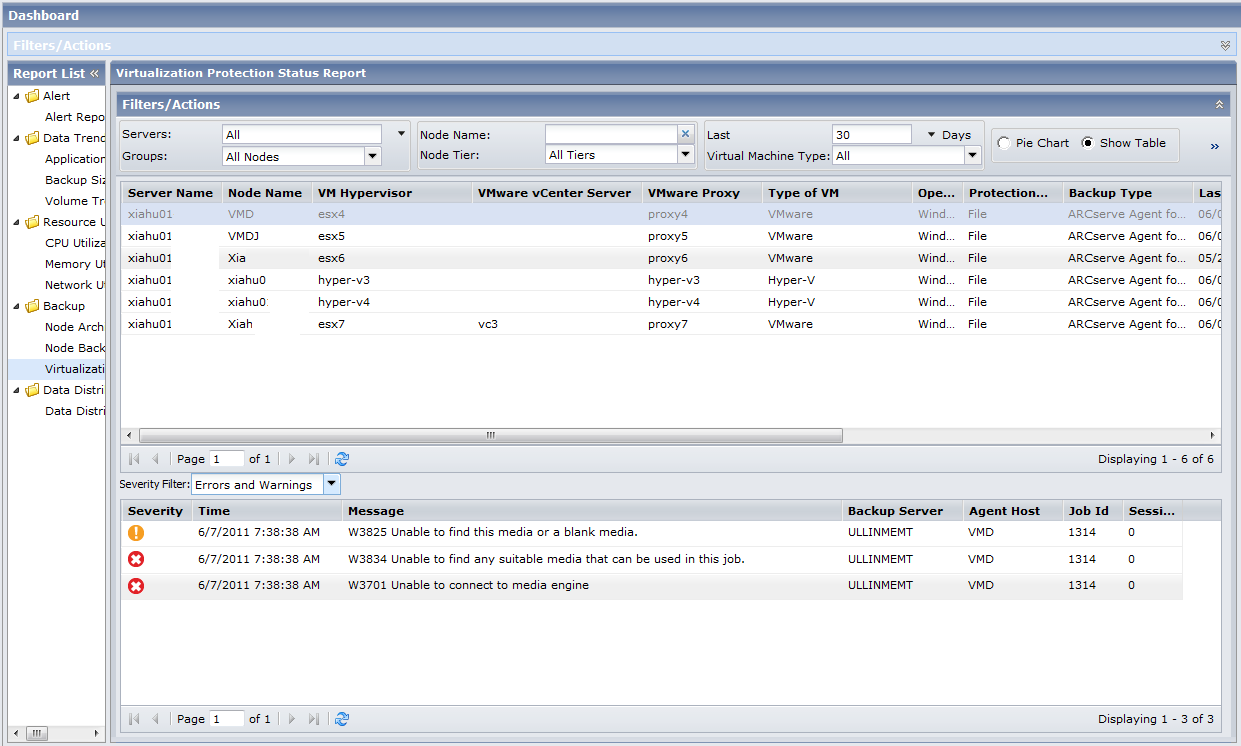Click the warning icon for W3825

[x=136, y=533]
